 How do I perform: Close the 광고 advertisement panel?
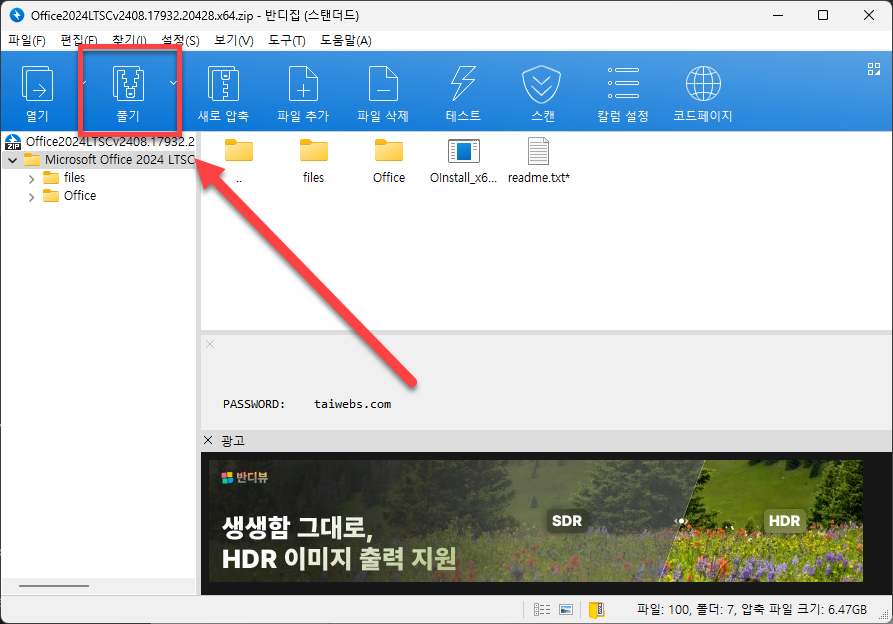[208, 440]
